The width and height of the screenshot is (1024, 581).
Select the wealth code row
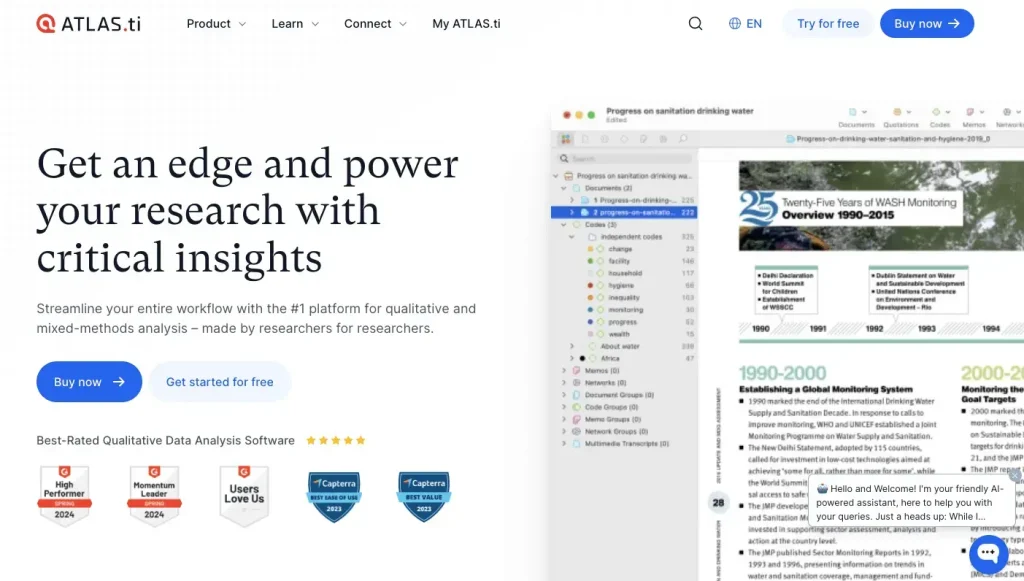[624, 334]
